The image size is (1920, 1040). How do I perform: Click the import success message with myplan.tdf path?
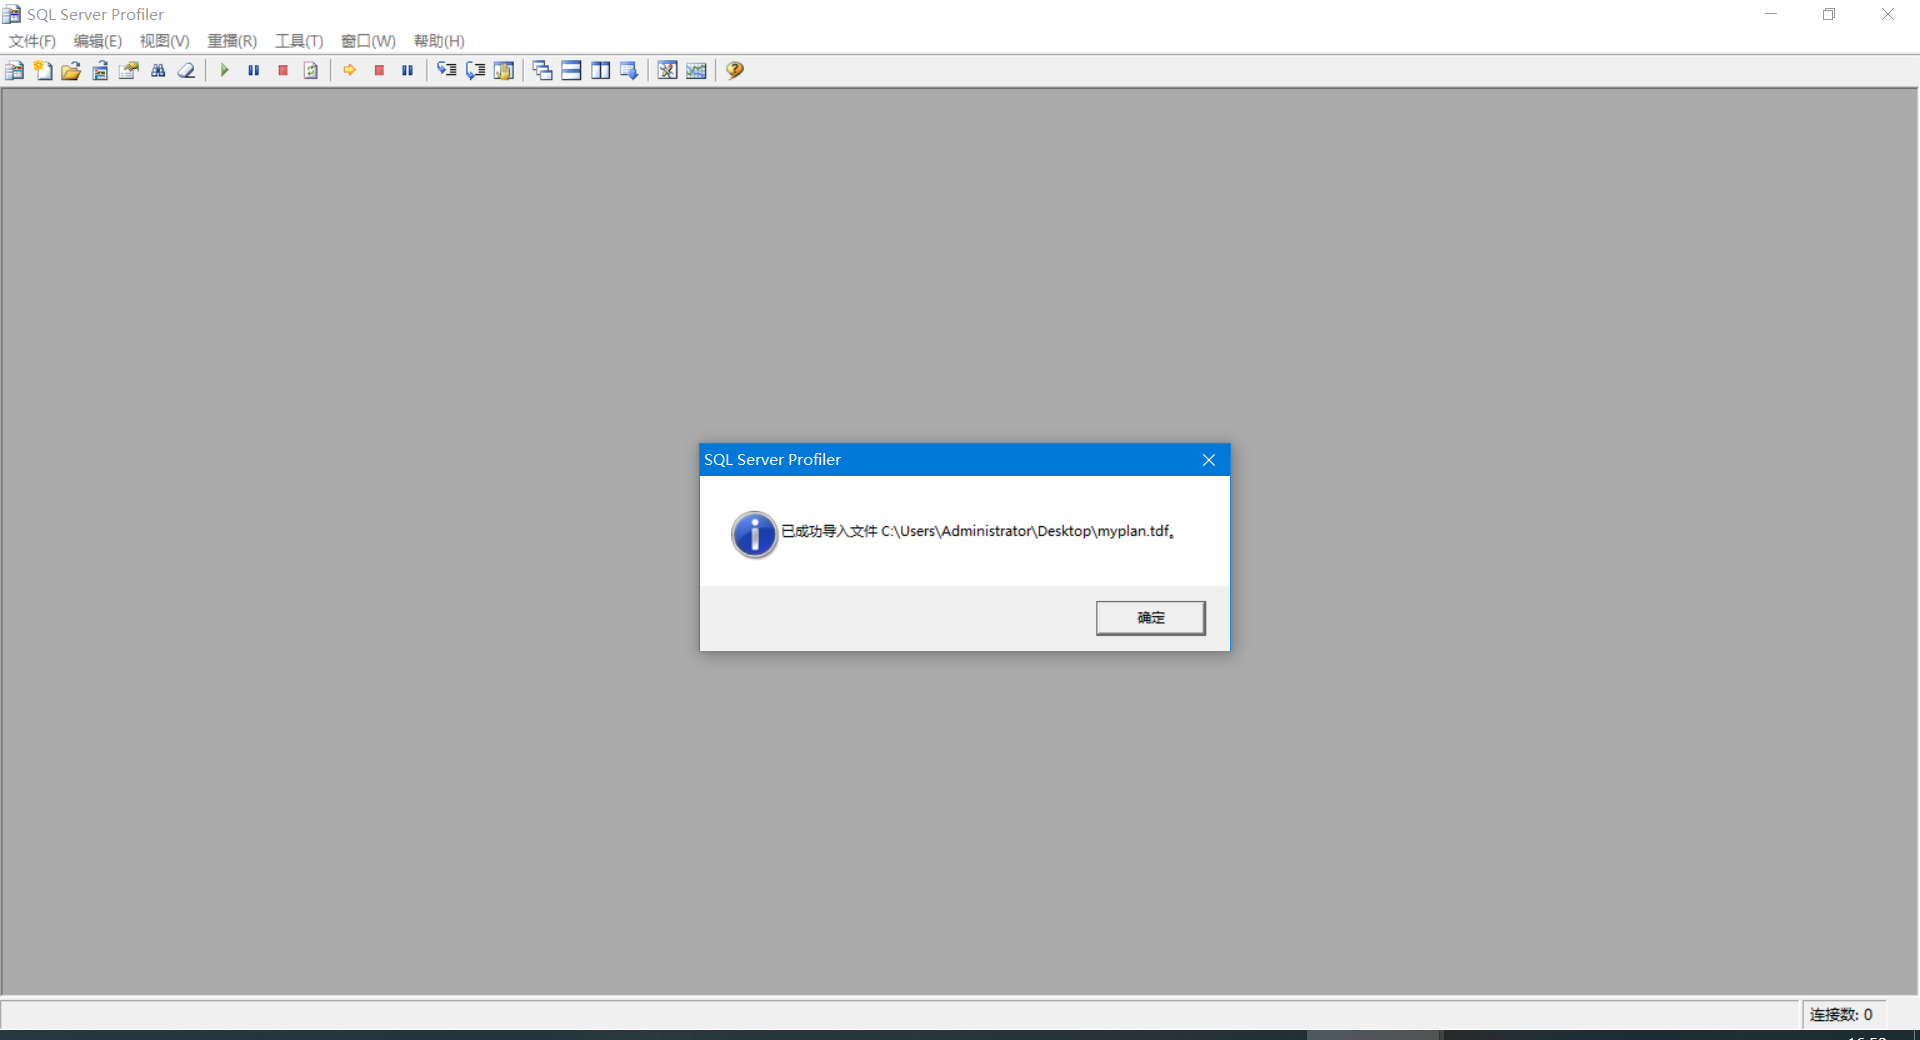(978, 531)
